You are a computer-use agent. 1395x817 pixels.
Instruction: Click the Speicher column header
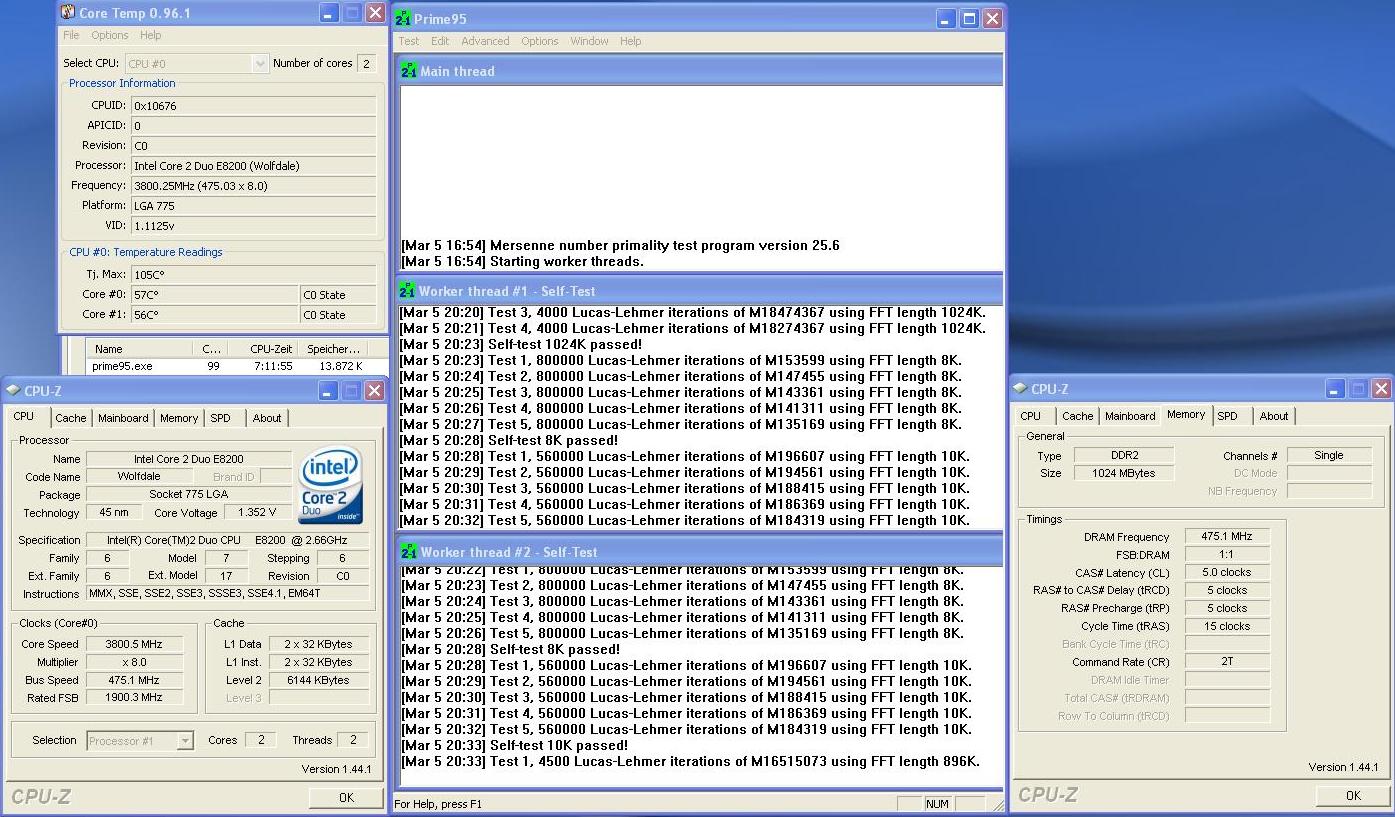(x=334, y=349)
